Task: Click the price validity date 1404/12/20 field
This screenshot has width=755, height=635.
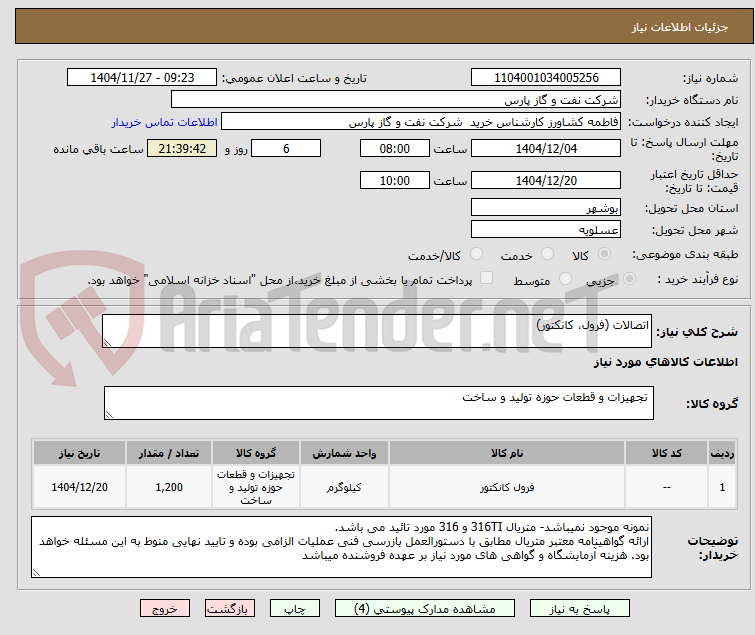Action: [546, 181]
